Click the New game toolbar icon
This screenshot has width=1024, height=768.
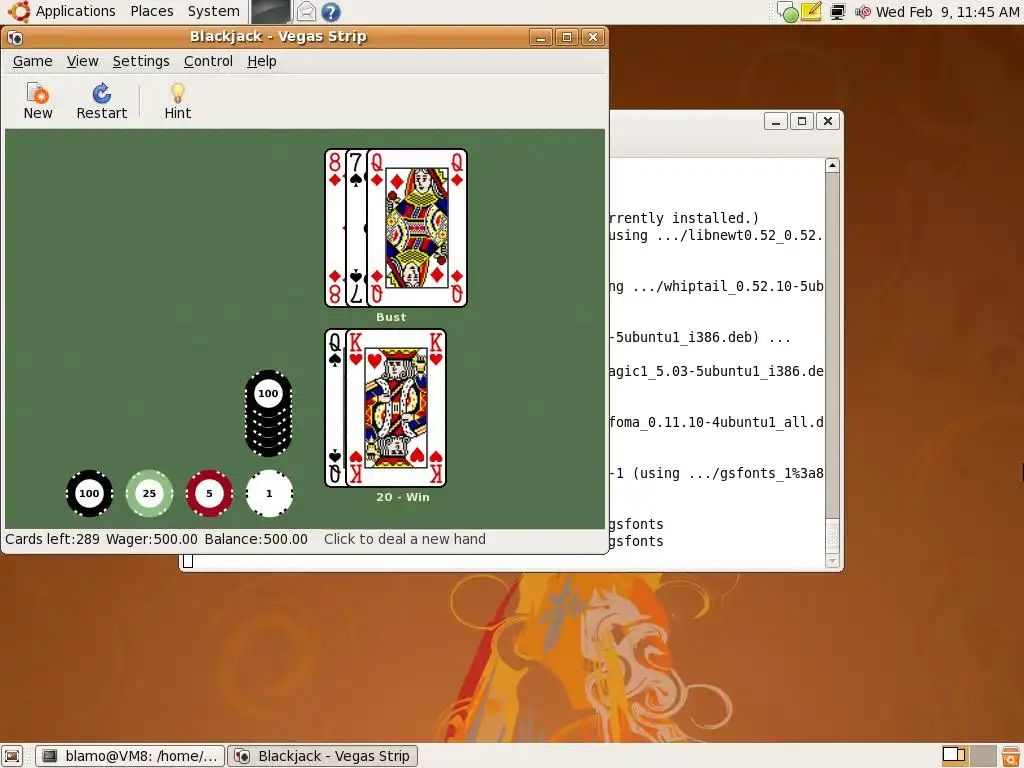(x=38, y=101)
